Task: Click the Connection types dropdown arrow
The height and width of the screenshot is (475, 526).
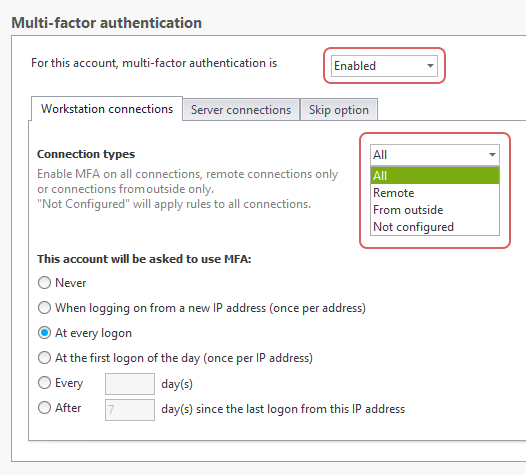Action: 492,155
